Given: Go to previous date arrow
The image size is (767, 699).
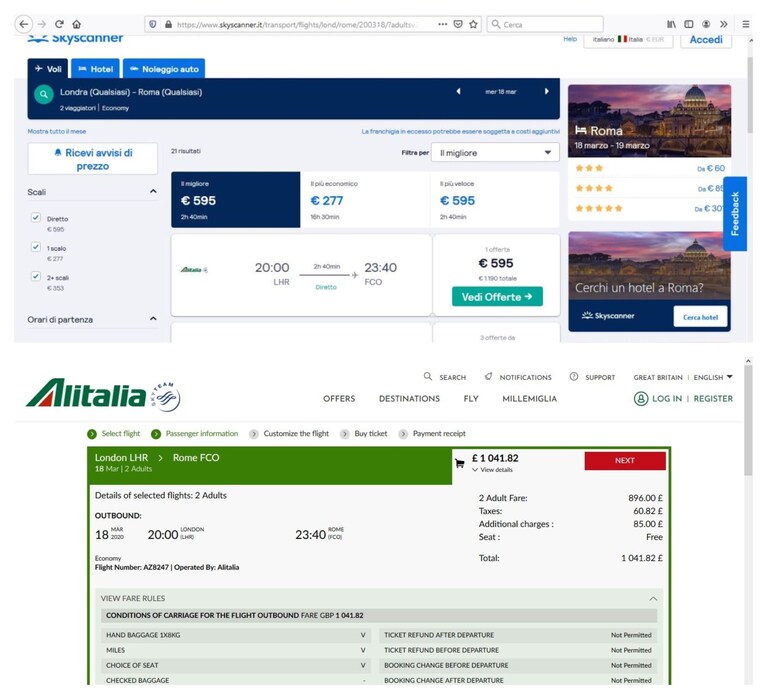Looking at the screenshot, I should [458, 91].
